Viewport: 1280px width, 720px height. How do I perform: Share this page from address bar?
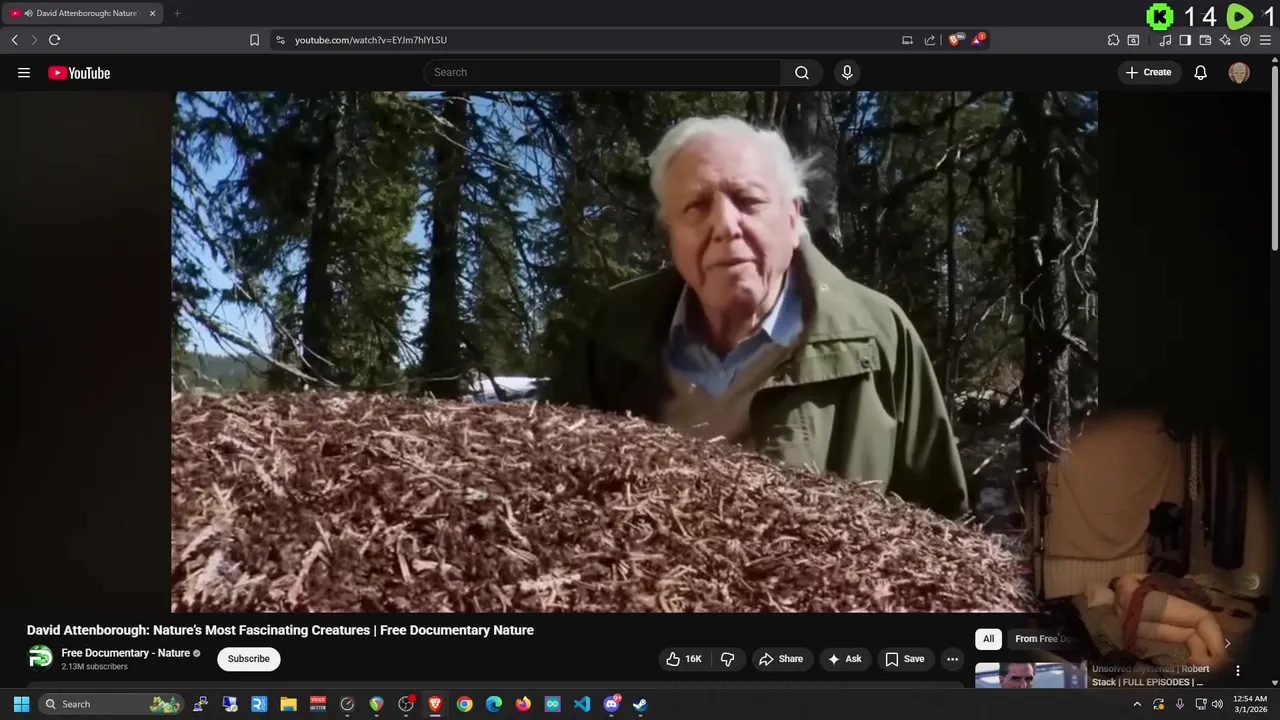930,40
